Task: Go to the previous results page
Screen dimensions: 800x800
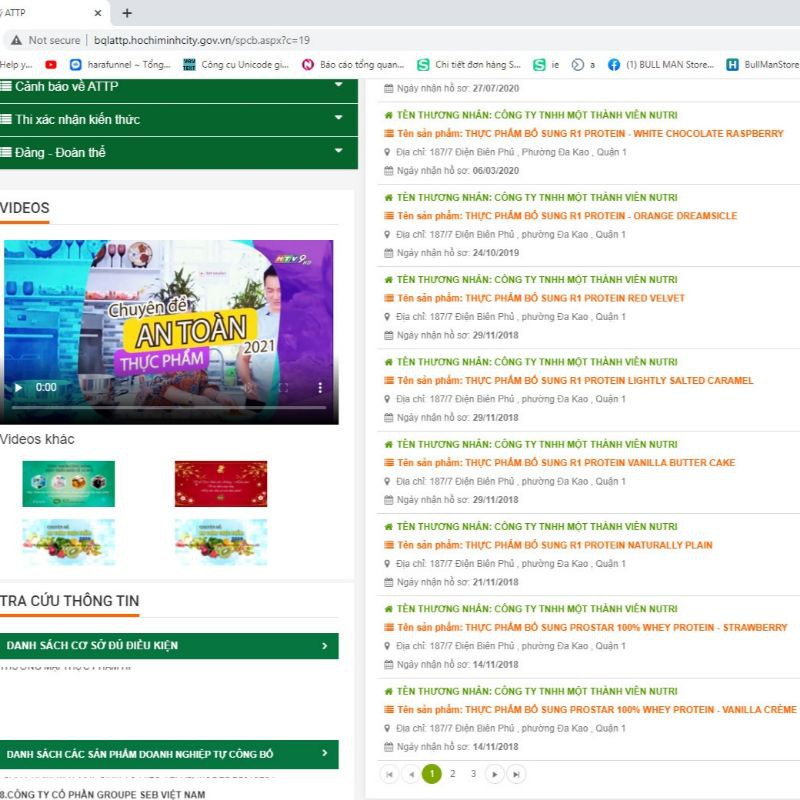Action: 411,774
